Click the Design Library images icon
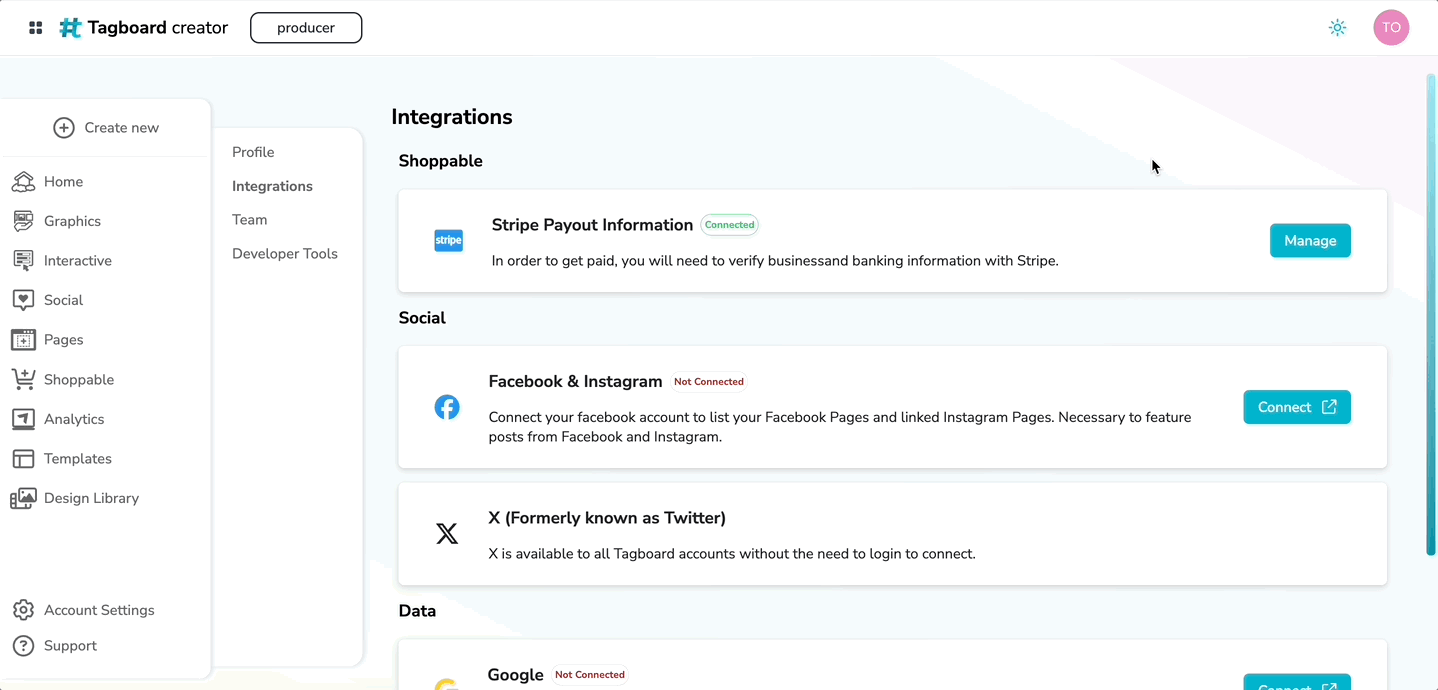 coord(23,498)
